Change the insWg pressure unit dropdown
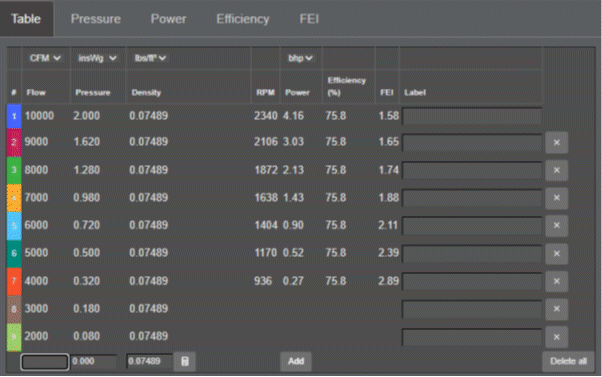This screenshot has height=377, width=602. tap(97, 58)
